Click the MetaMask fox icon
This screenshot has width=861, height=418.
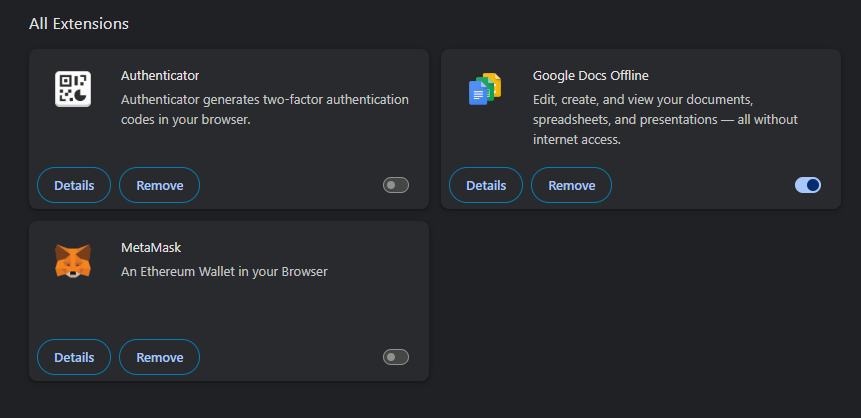tap(73, 261)
